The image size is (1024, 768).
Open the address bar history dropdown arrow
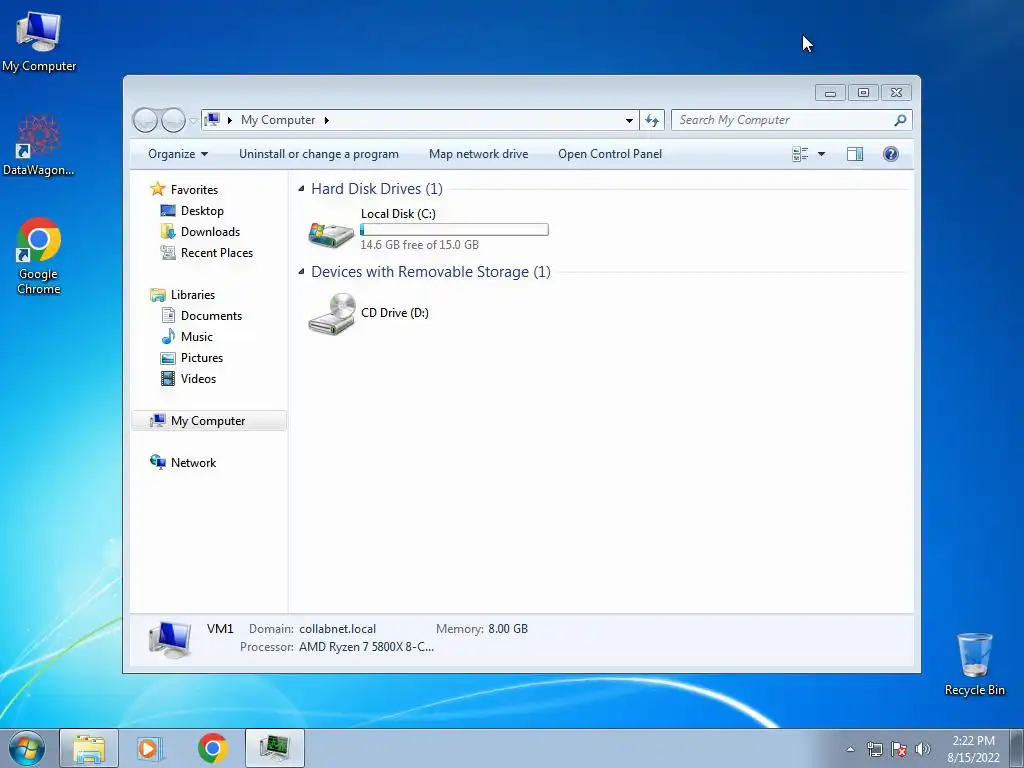[629, 120]
